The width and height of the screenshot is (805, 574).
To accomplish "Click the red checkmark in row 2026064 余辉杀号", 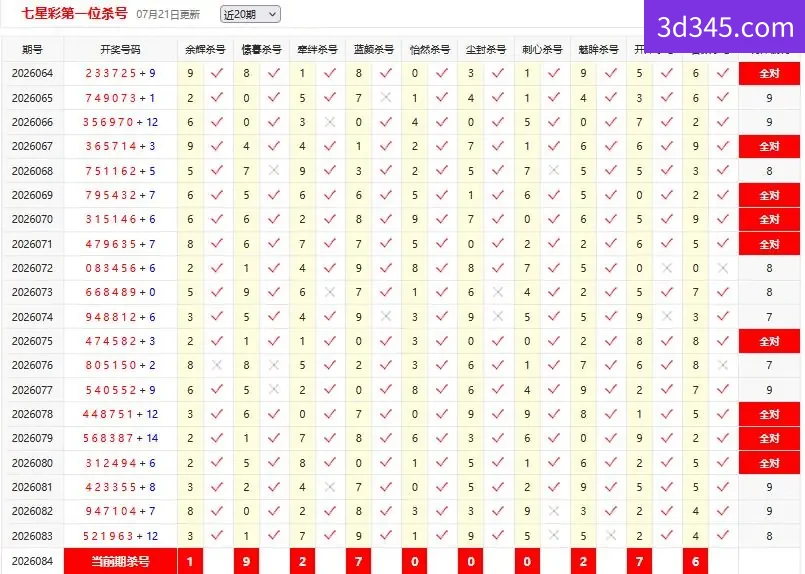I will click(217, 73).
